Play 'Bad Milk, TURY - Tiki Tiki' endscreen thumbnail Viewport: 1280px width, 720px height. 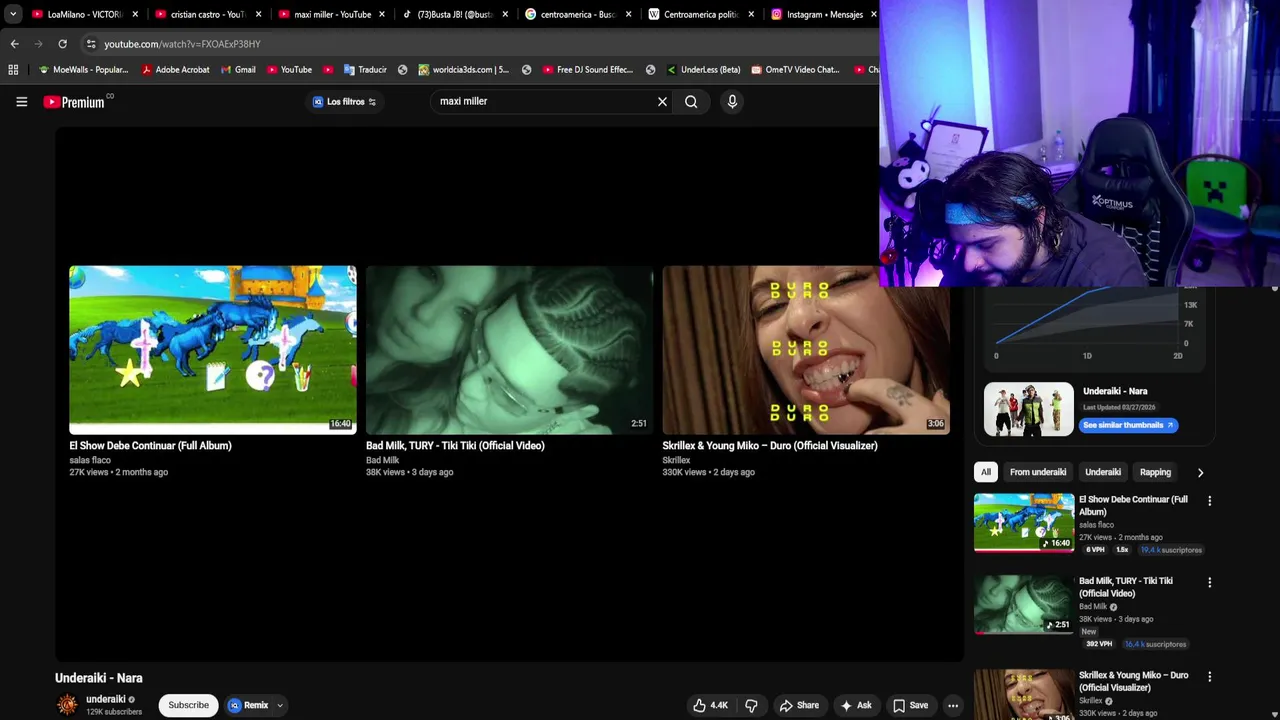click(509, 349)
